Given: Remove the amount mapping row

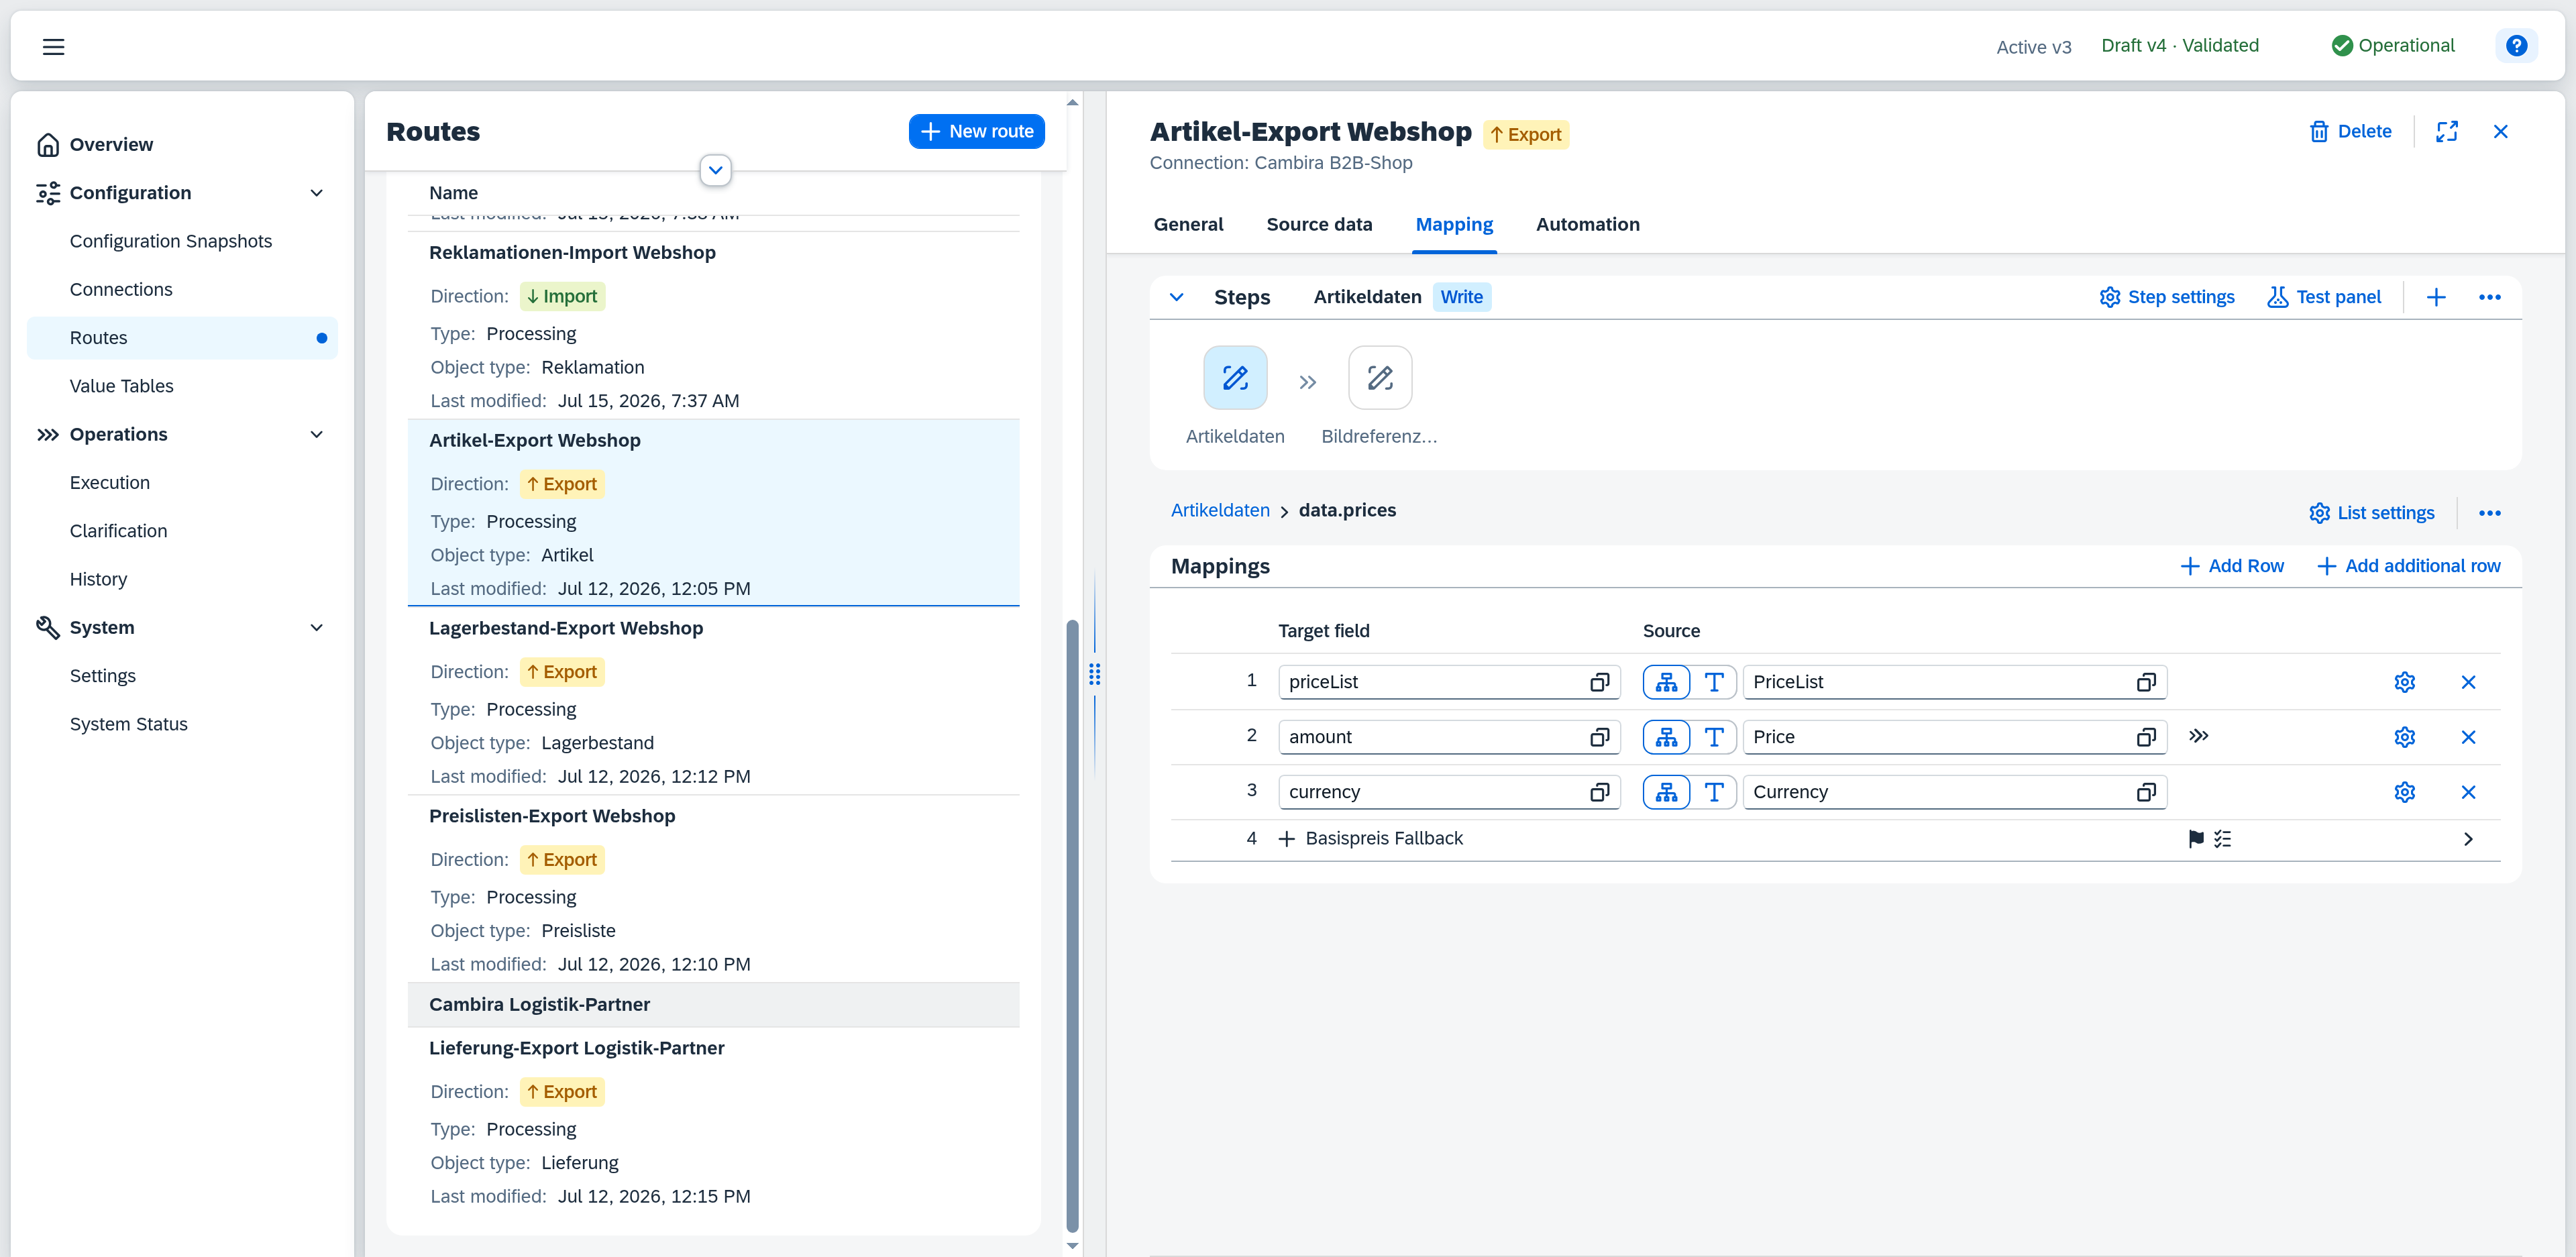Looking at the screenshot, I should coord(2468,737).
